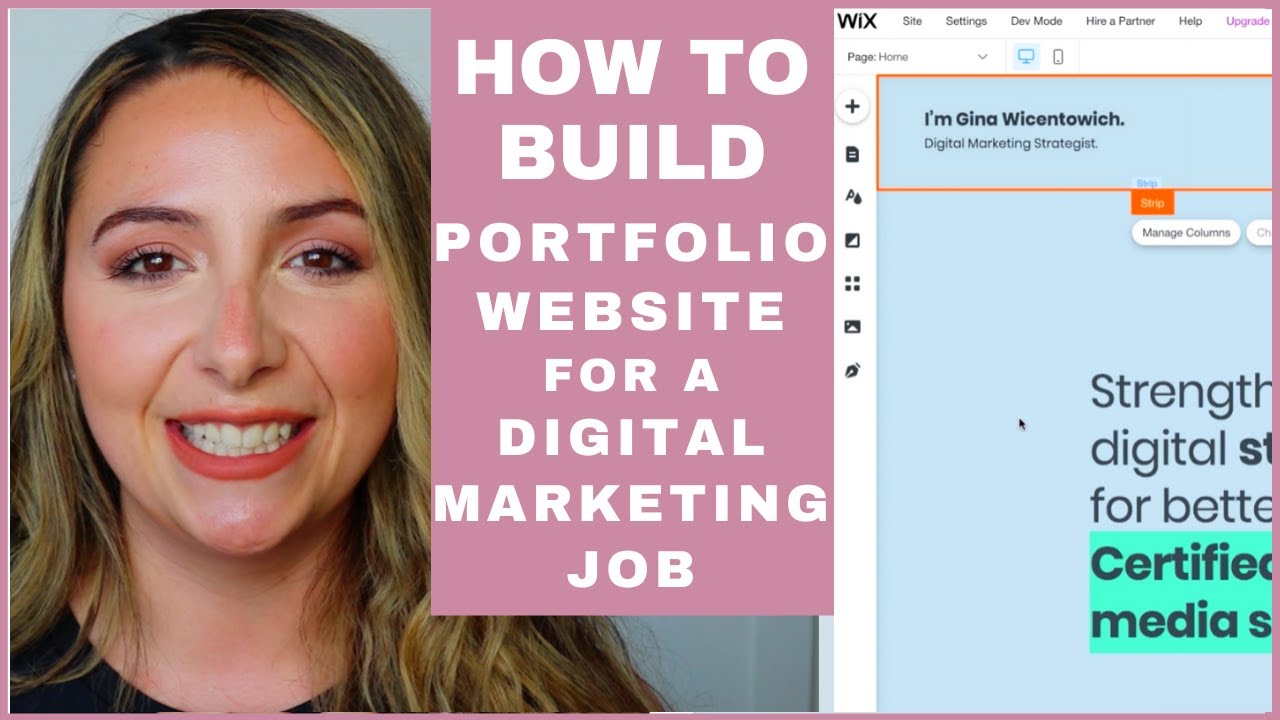Image resolution: width=1280 pixels, height=720 pixels.
Task: Open the Theme Manager icon
Action: pos(852,197)
